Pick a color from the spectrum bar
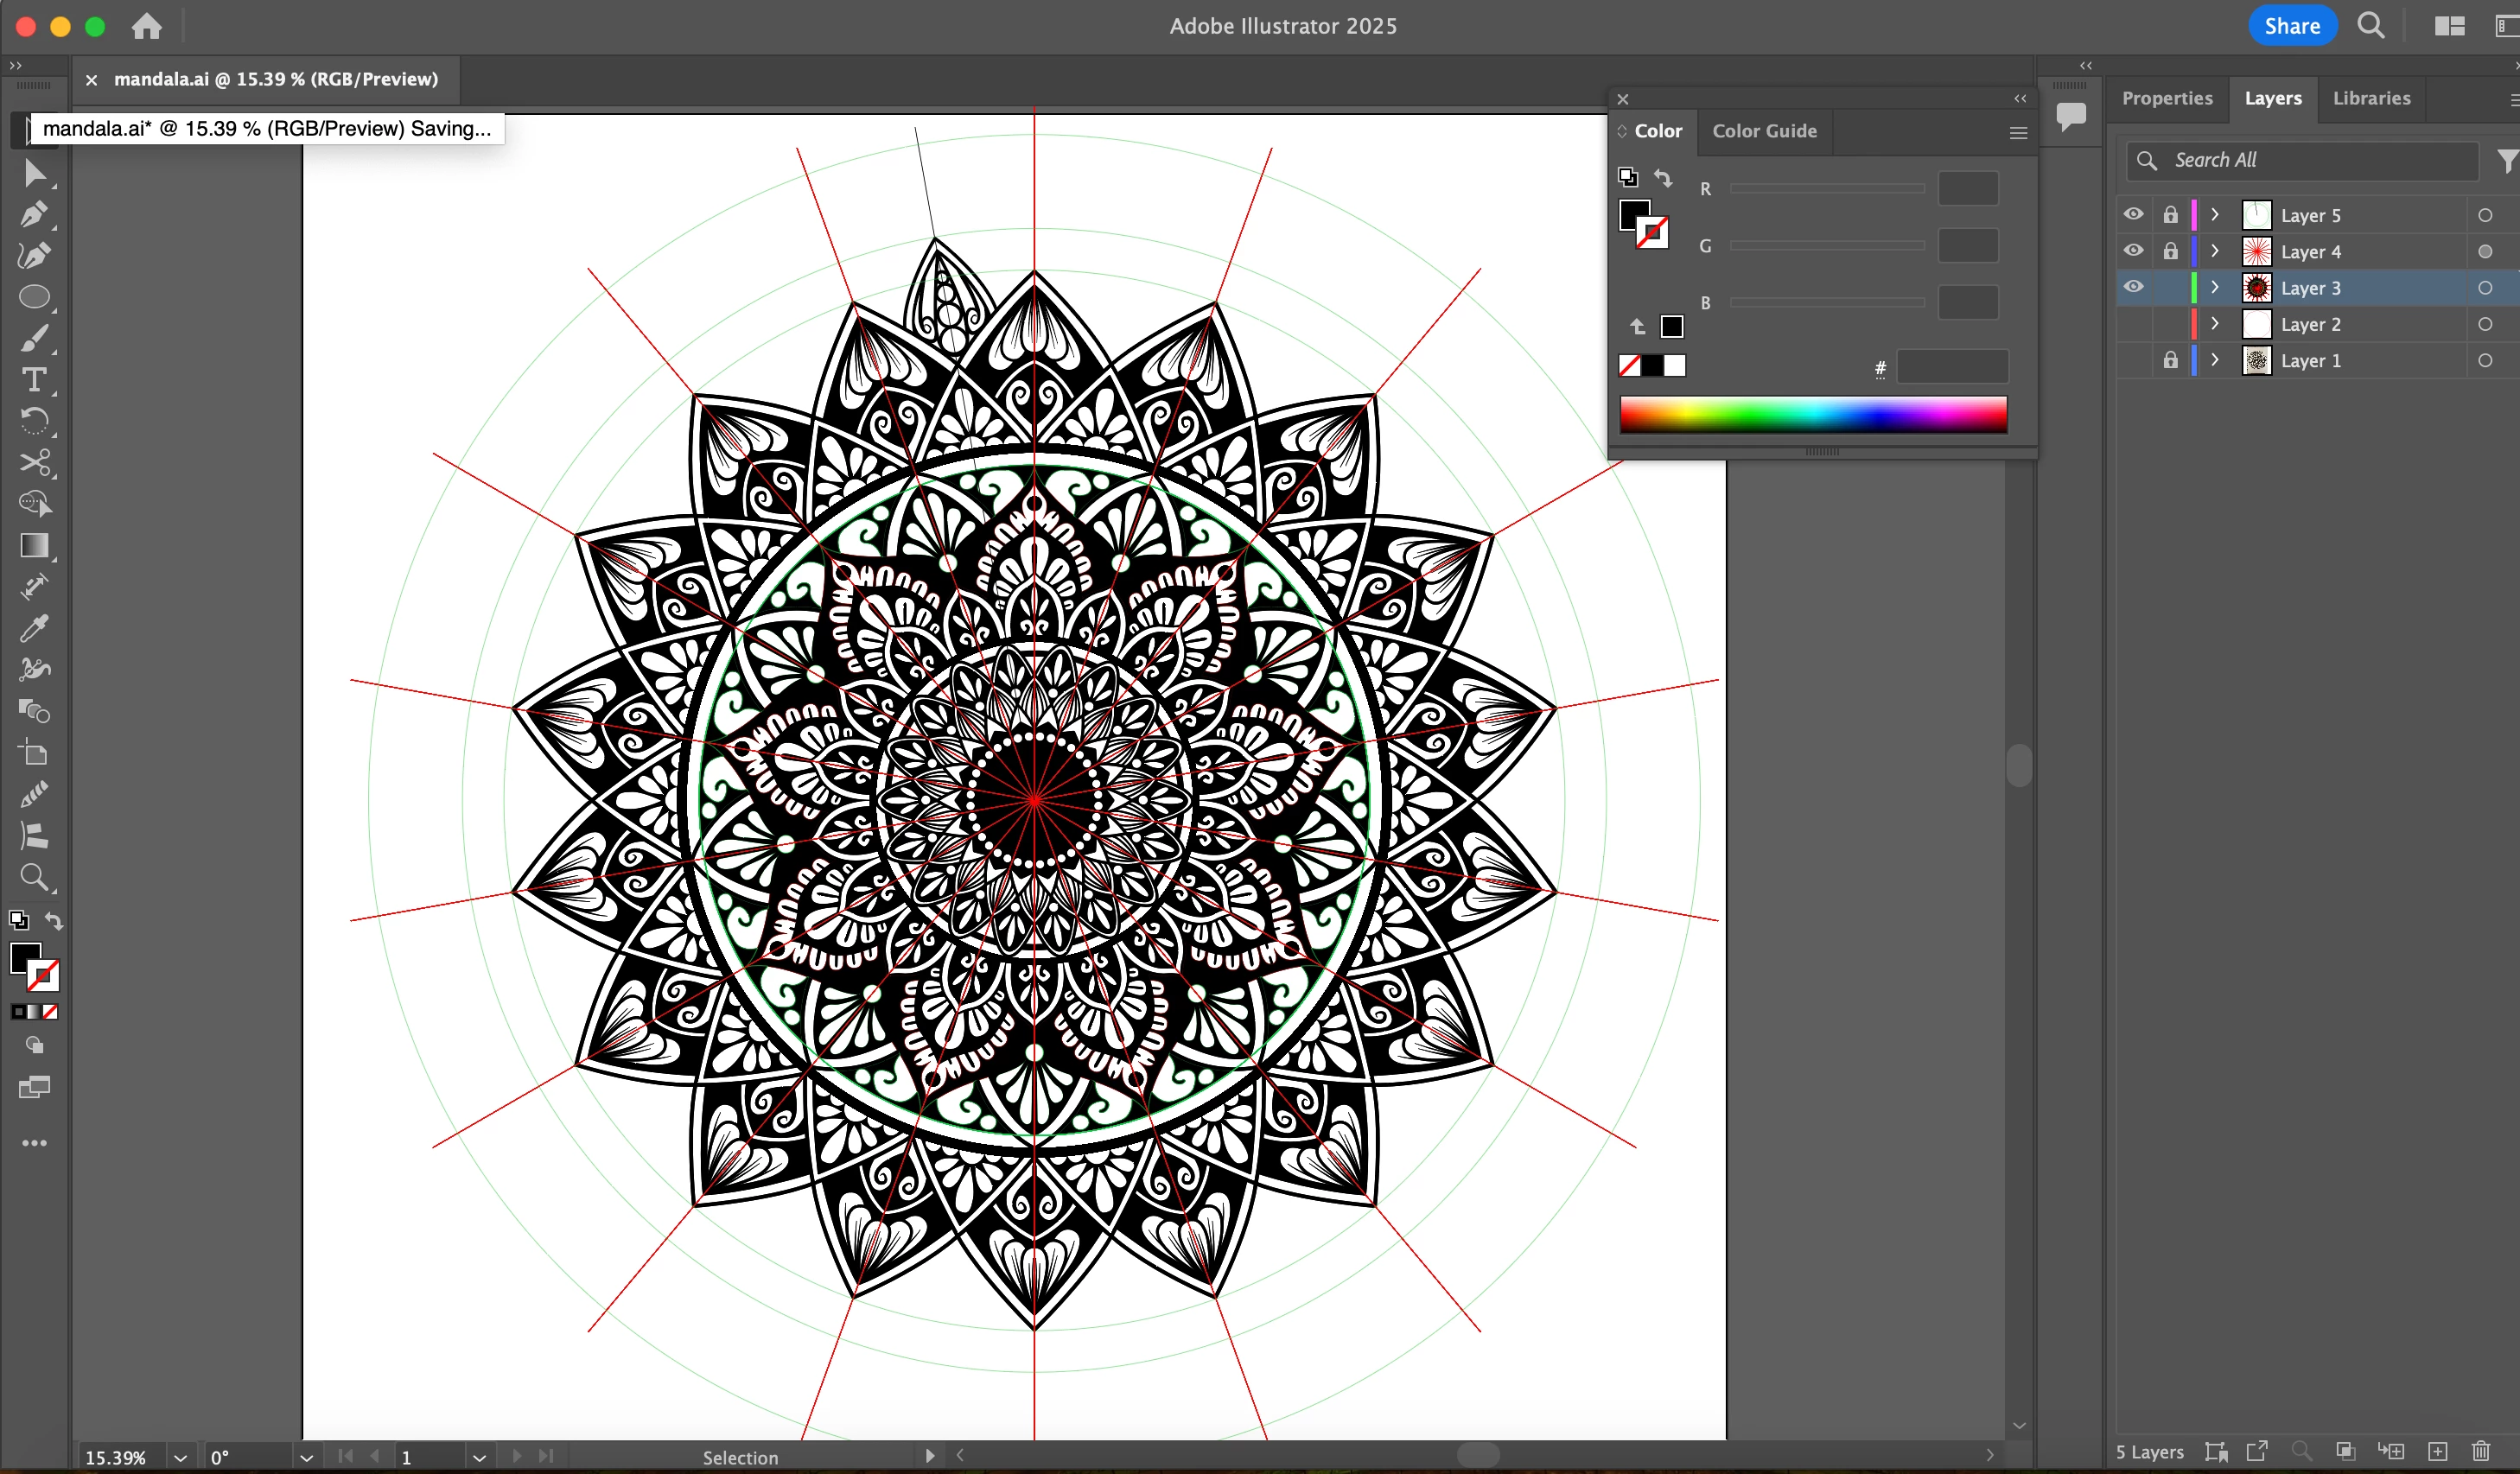Image resolution: width=2520 pixels, height=1474 pixels. pos(1812,414)
